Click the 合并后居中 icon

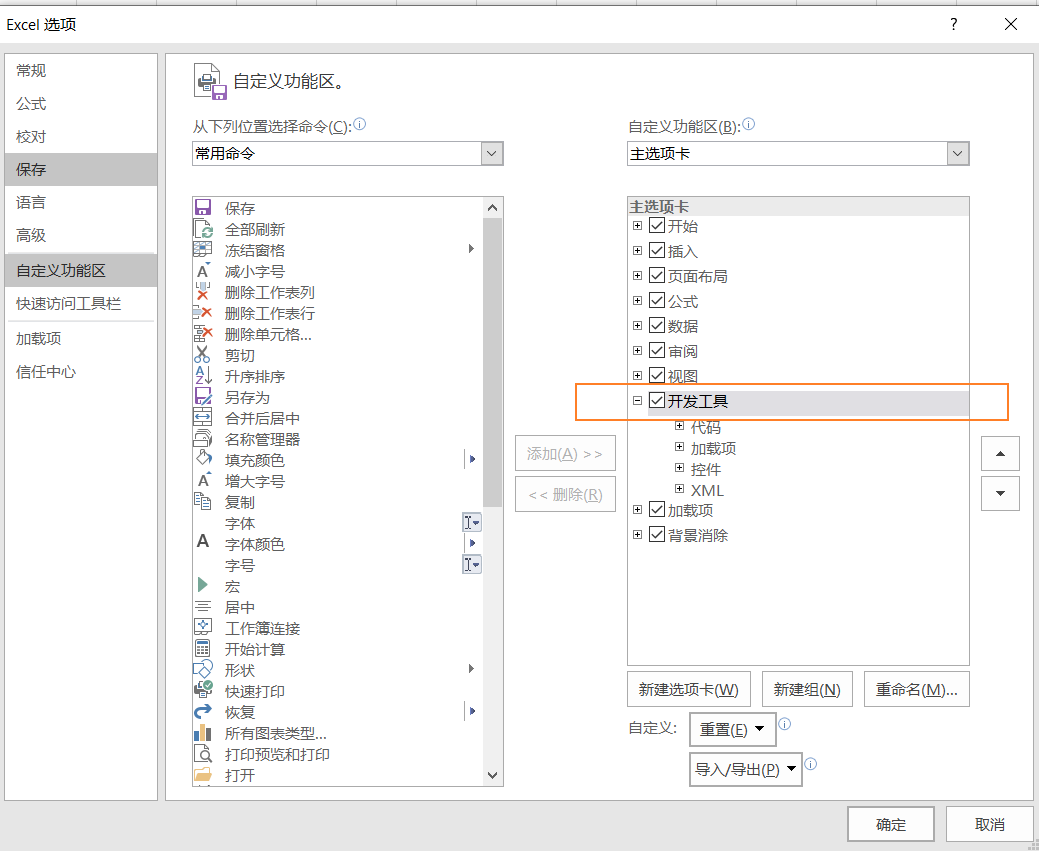coord(202,418)
